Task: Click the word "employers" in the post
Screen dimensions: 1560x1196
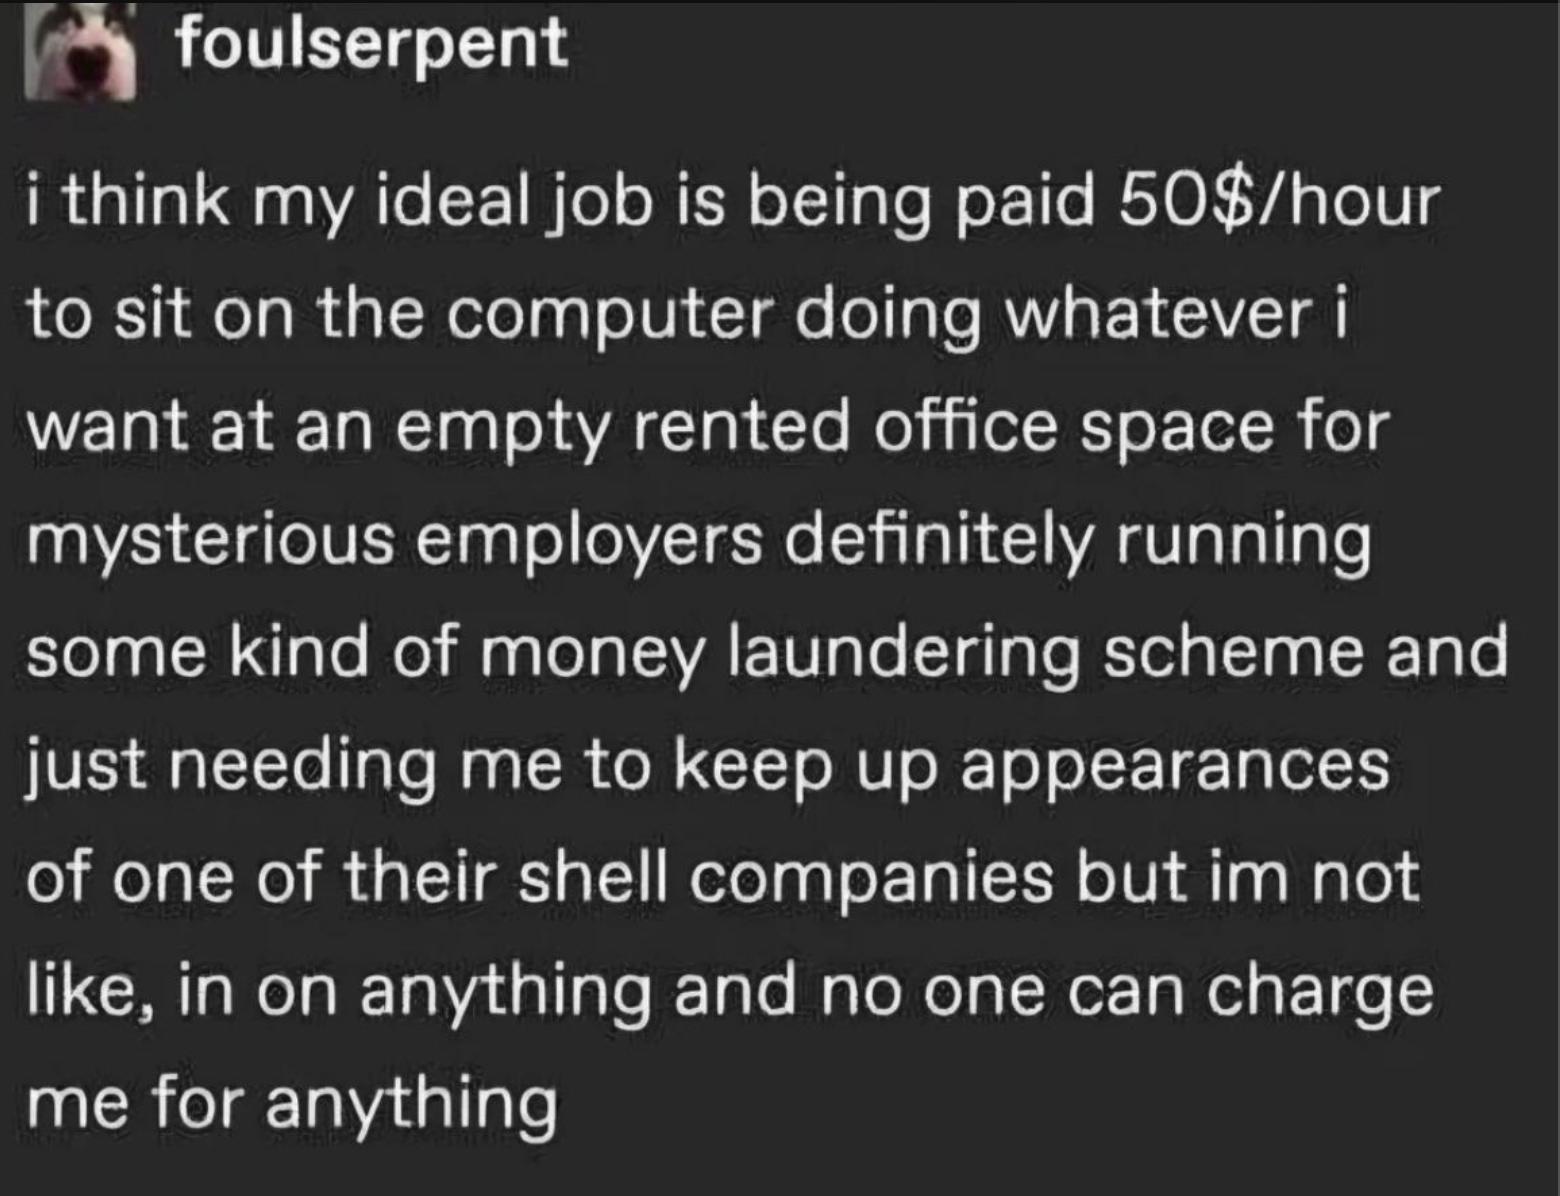Action: [x=590, y=540]
